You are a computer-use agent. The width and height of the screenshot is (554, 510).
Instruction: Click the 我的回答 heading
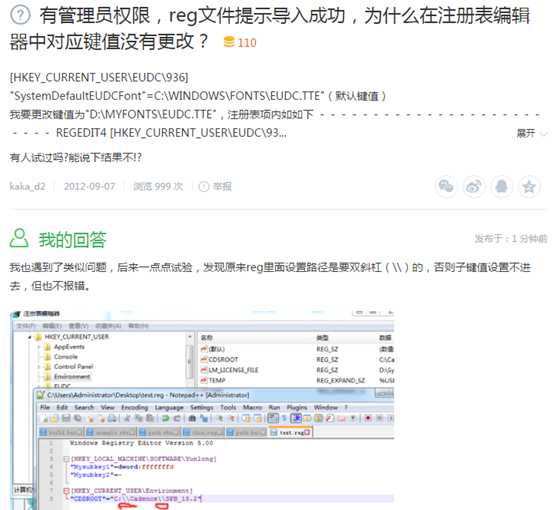(x=72, y=240)
